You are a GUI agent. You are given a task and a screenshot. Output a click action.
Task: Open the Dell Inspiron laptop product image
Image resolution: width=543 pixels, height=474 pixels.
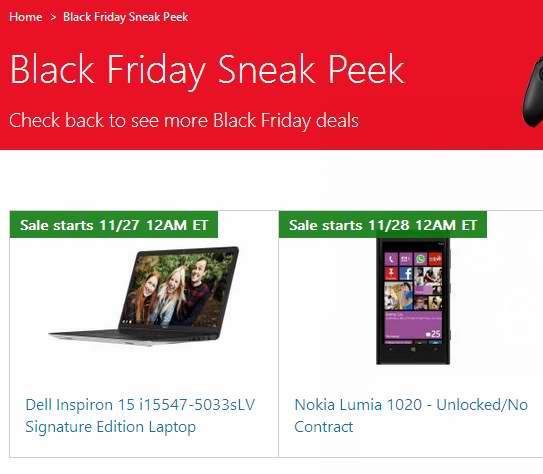tap(144, 296)
